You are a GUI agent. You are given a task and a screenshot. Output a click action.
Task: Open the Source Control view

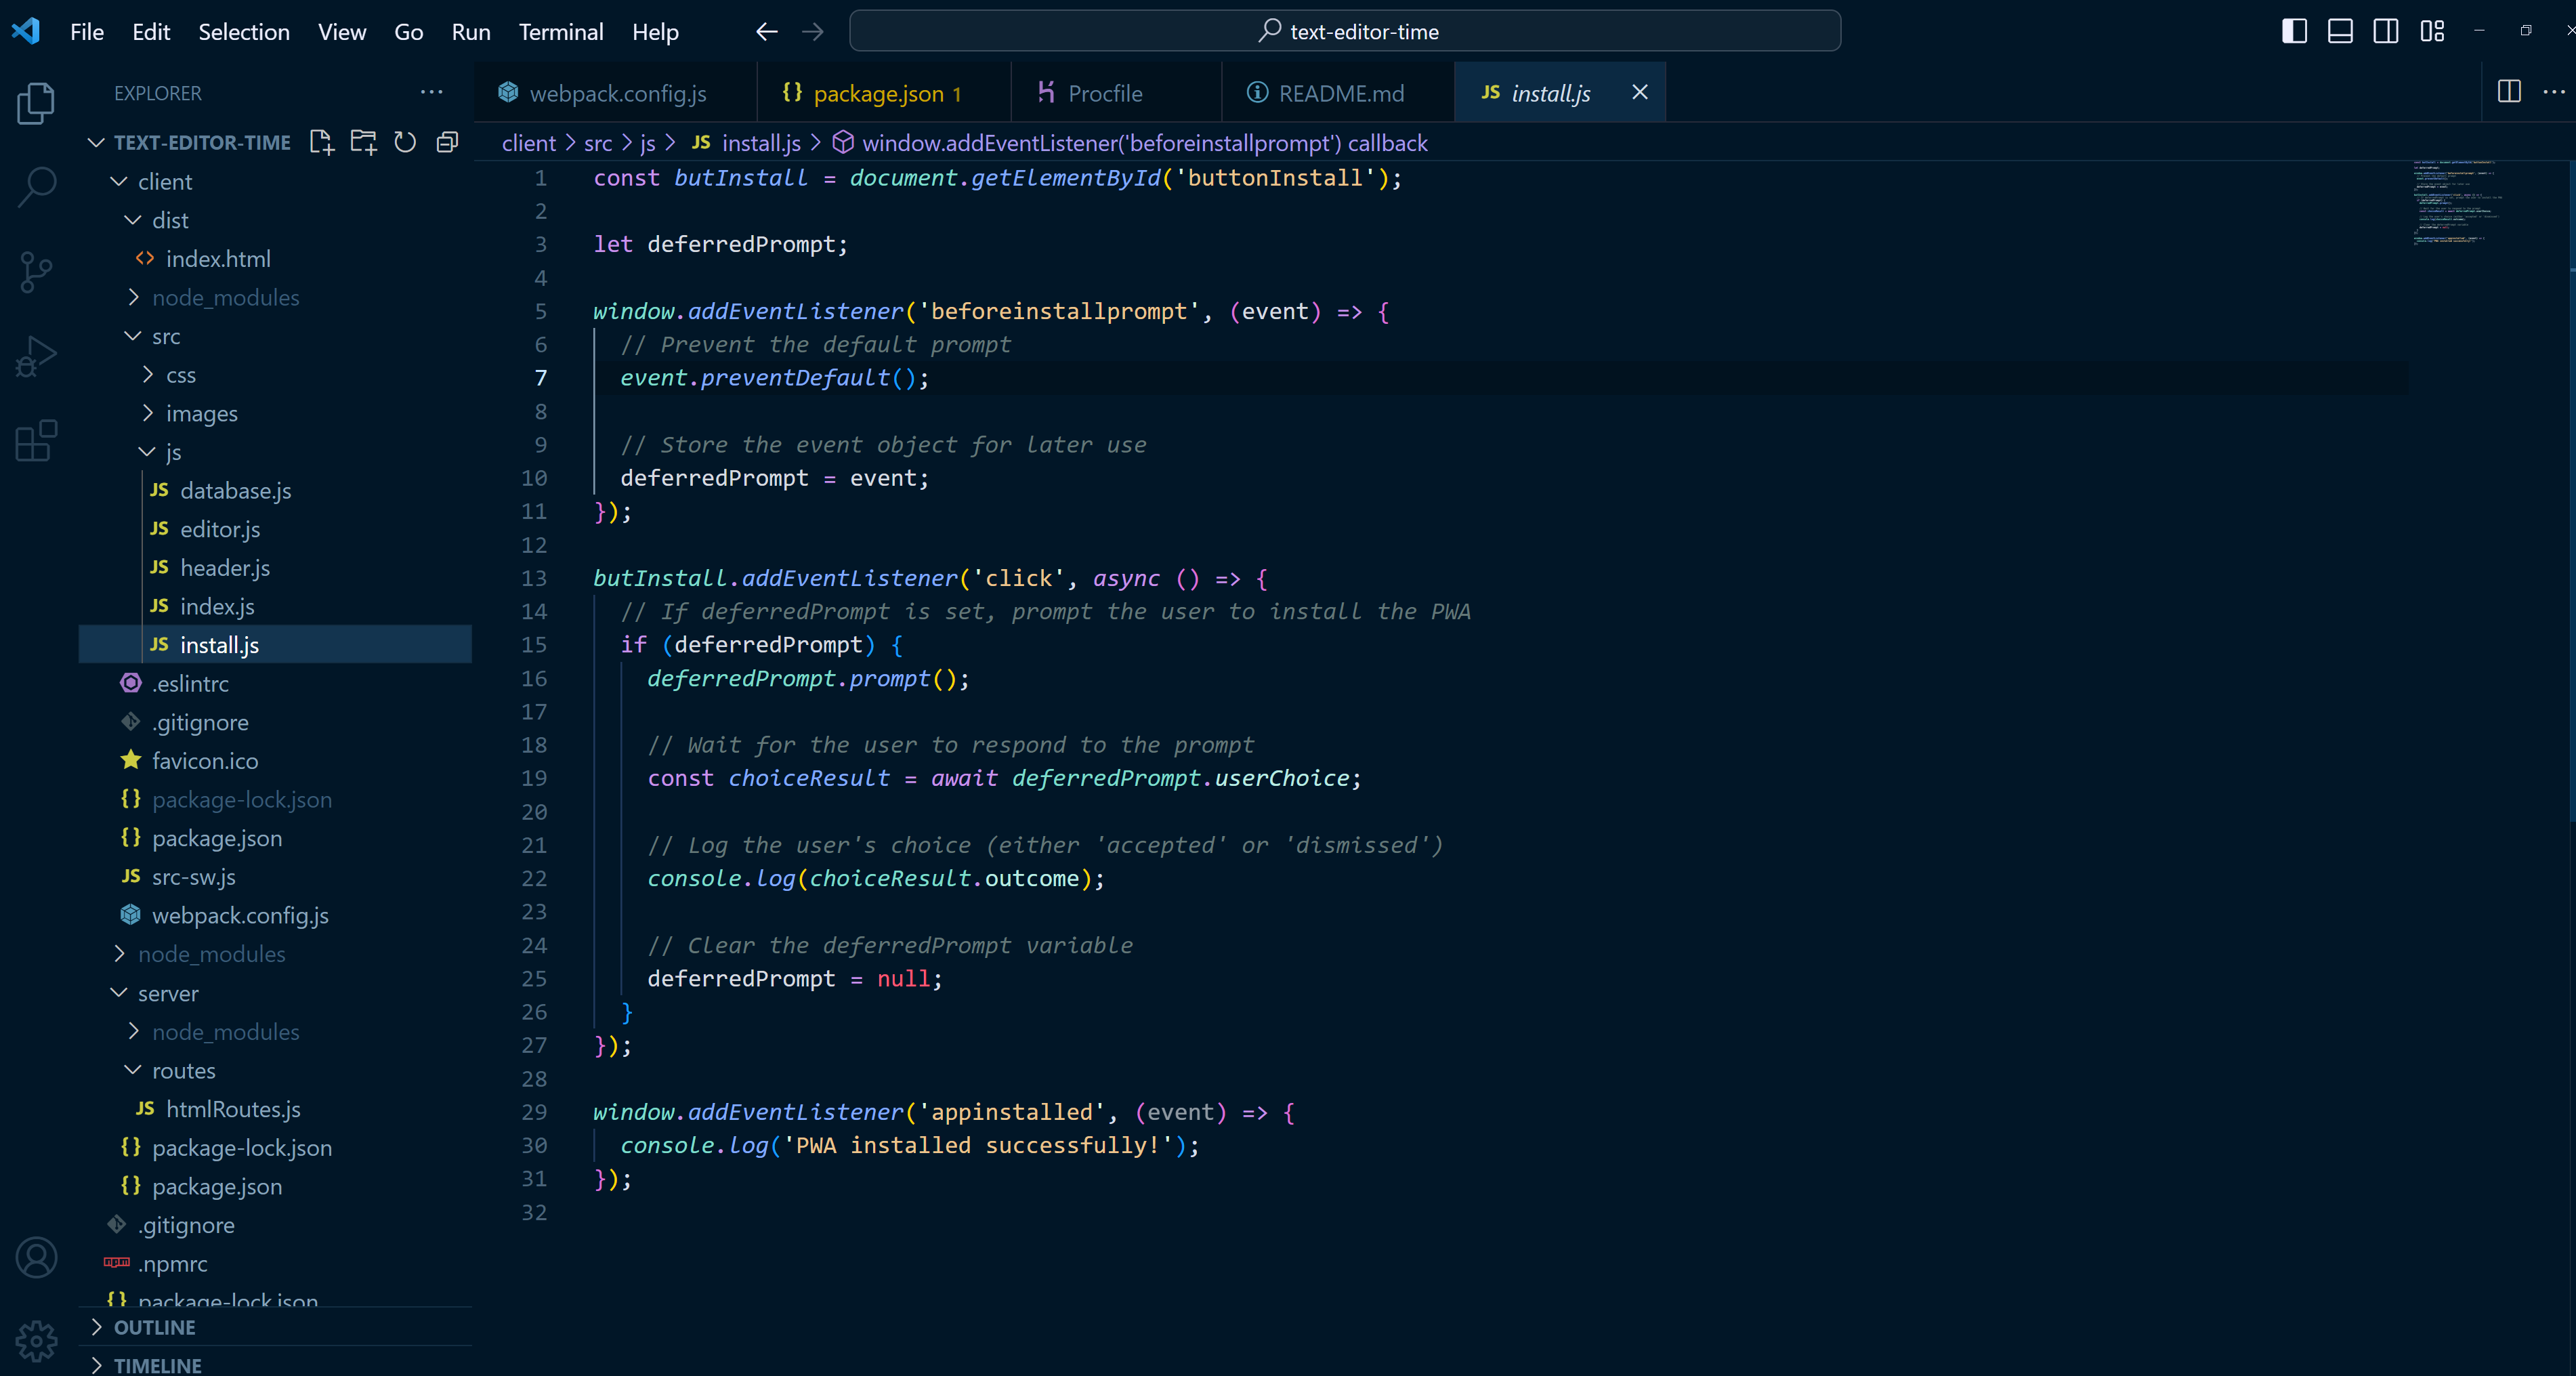click(37, 271)
